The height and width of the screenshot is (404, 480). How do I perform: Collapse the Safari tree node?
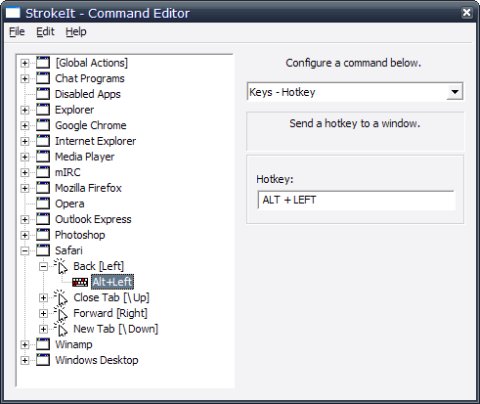[x=25, y=251]
